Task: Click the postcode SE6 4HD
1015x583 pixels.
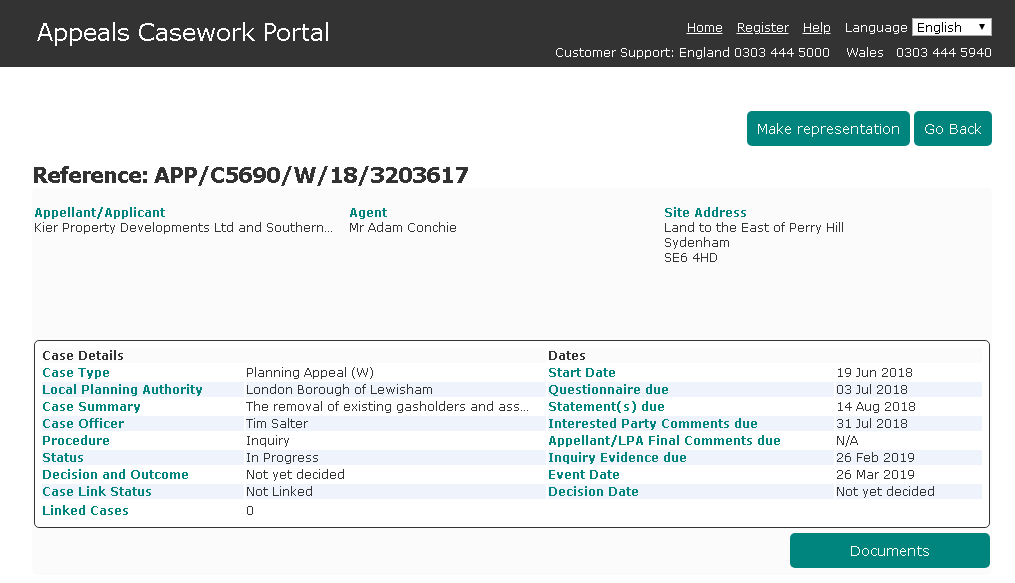Action: click(x=691, y=258)
